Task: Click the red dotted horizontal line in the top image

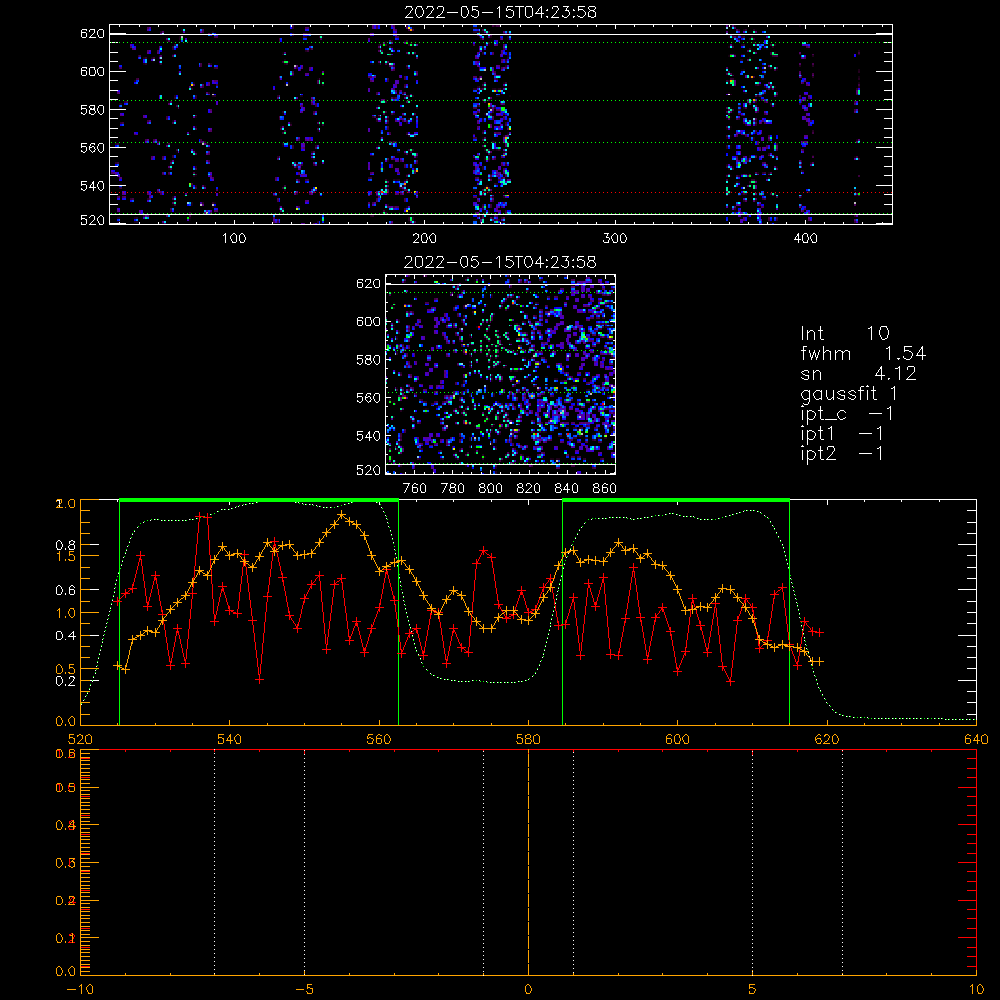Action: pyautogui.click(x=501, y=193)
